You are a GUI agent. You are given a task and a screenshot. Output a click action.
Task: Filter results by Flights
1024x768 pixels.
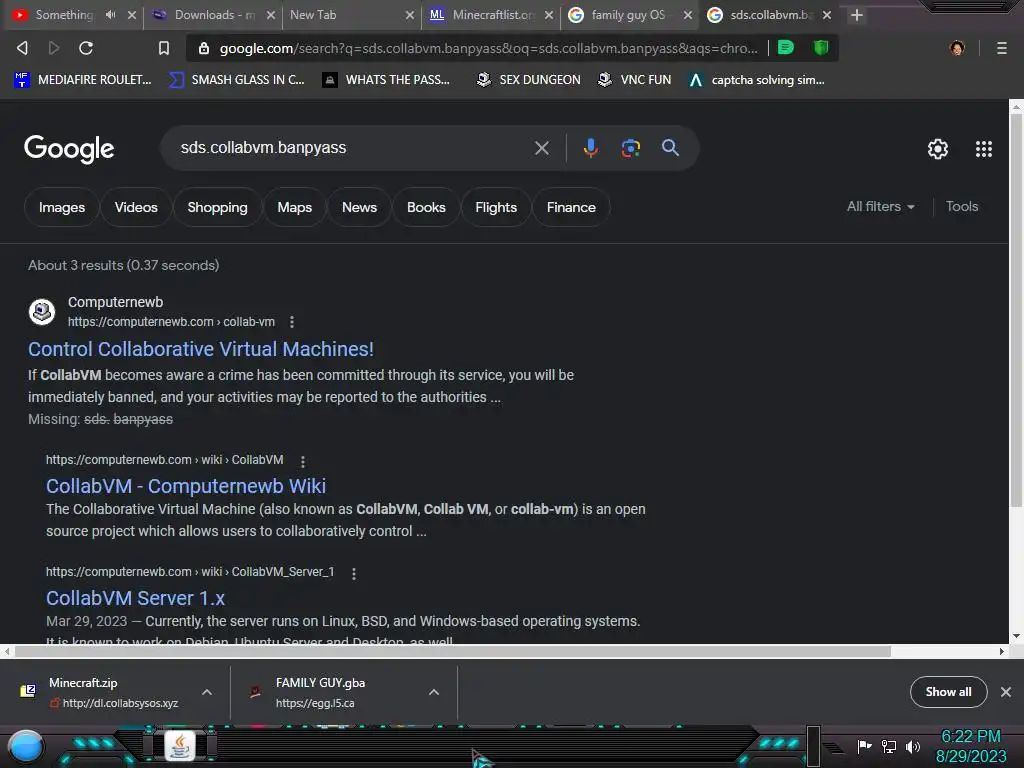496,207
